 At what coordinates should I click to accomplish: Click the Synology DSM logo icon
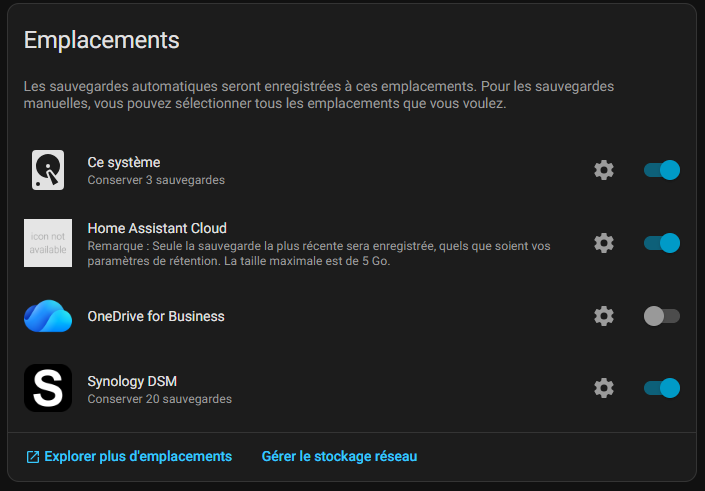[48, 388]
